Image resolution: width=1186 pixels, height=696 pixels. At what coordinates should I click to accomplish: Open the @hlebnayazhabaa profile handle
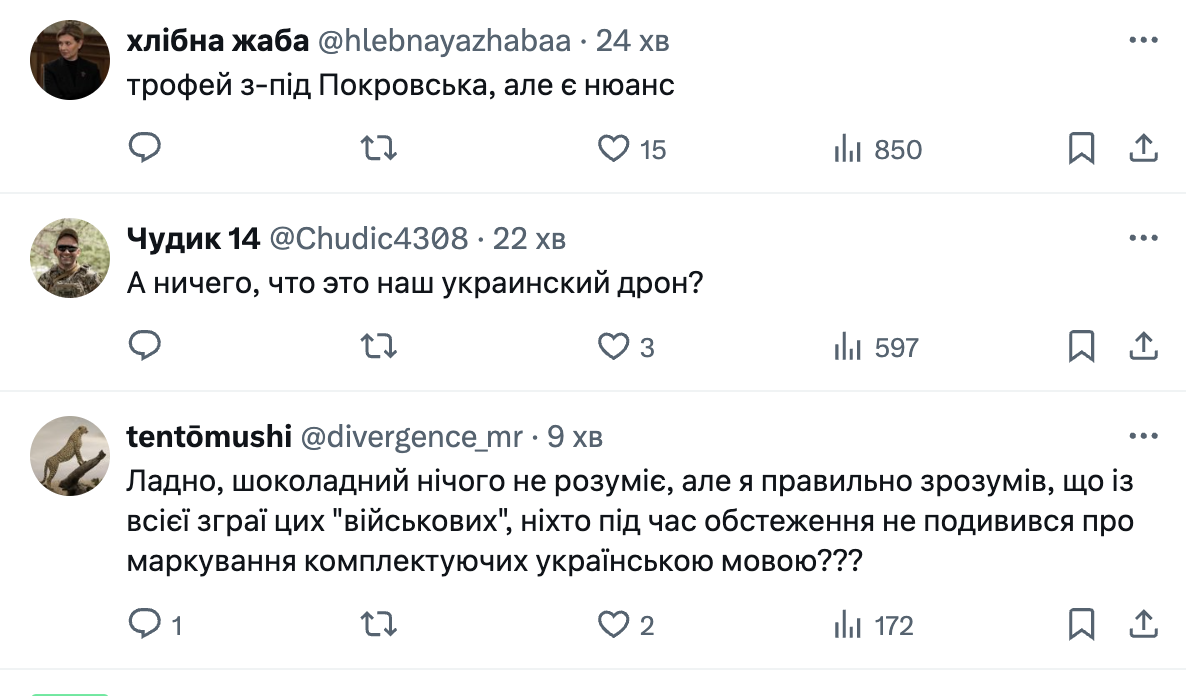point(444,41)
